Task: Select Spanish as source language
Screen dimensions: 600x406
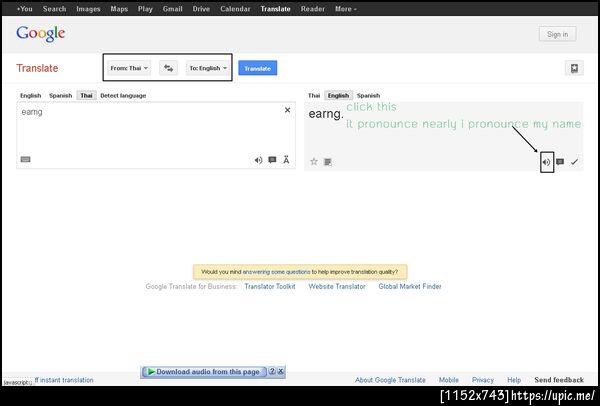Action: [x=60, y=96]
